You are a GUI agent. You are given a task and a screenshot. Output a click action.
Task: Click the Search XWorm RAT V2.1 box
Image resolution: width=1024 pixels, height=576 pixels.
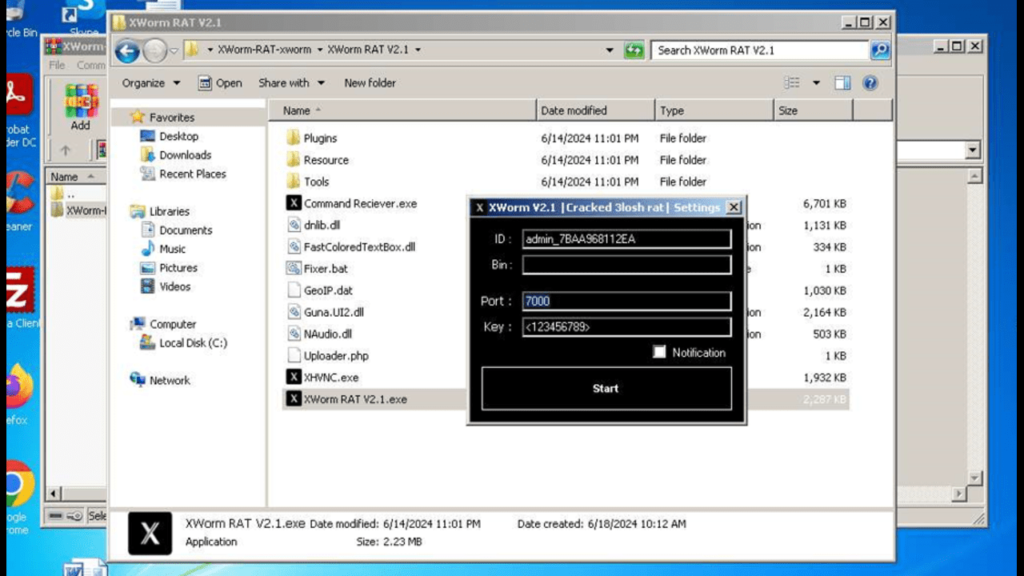point(760,50)
